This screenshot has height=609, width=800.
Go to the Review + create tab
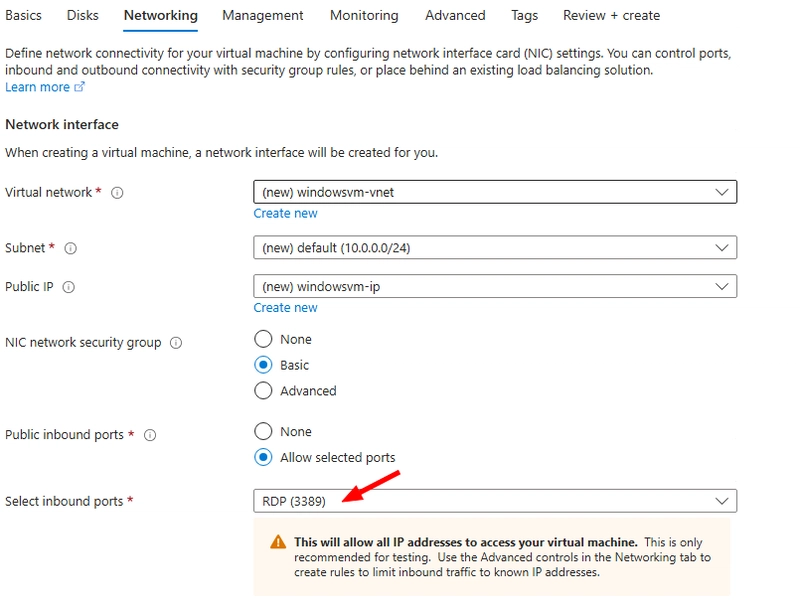click(611, 15)
